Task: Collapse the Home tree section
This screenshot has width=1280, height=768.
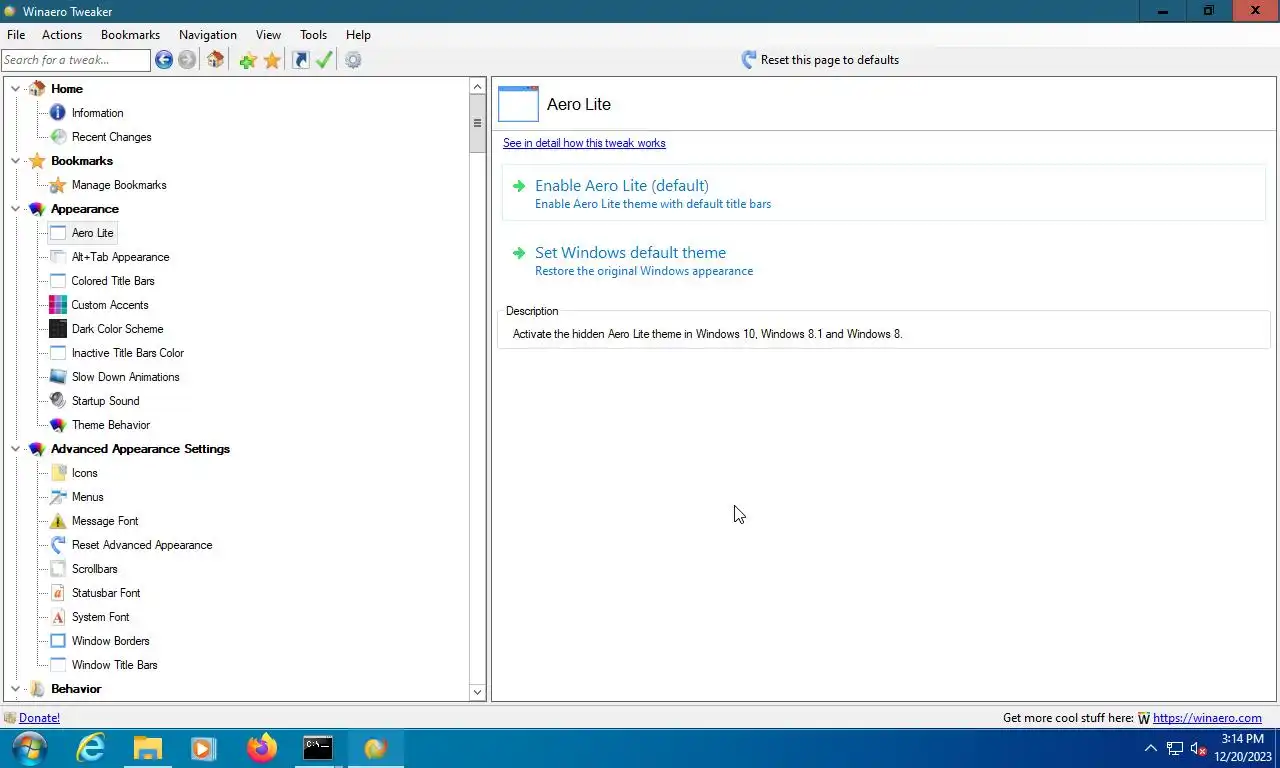Action: (15, 89)
